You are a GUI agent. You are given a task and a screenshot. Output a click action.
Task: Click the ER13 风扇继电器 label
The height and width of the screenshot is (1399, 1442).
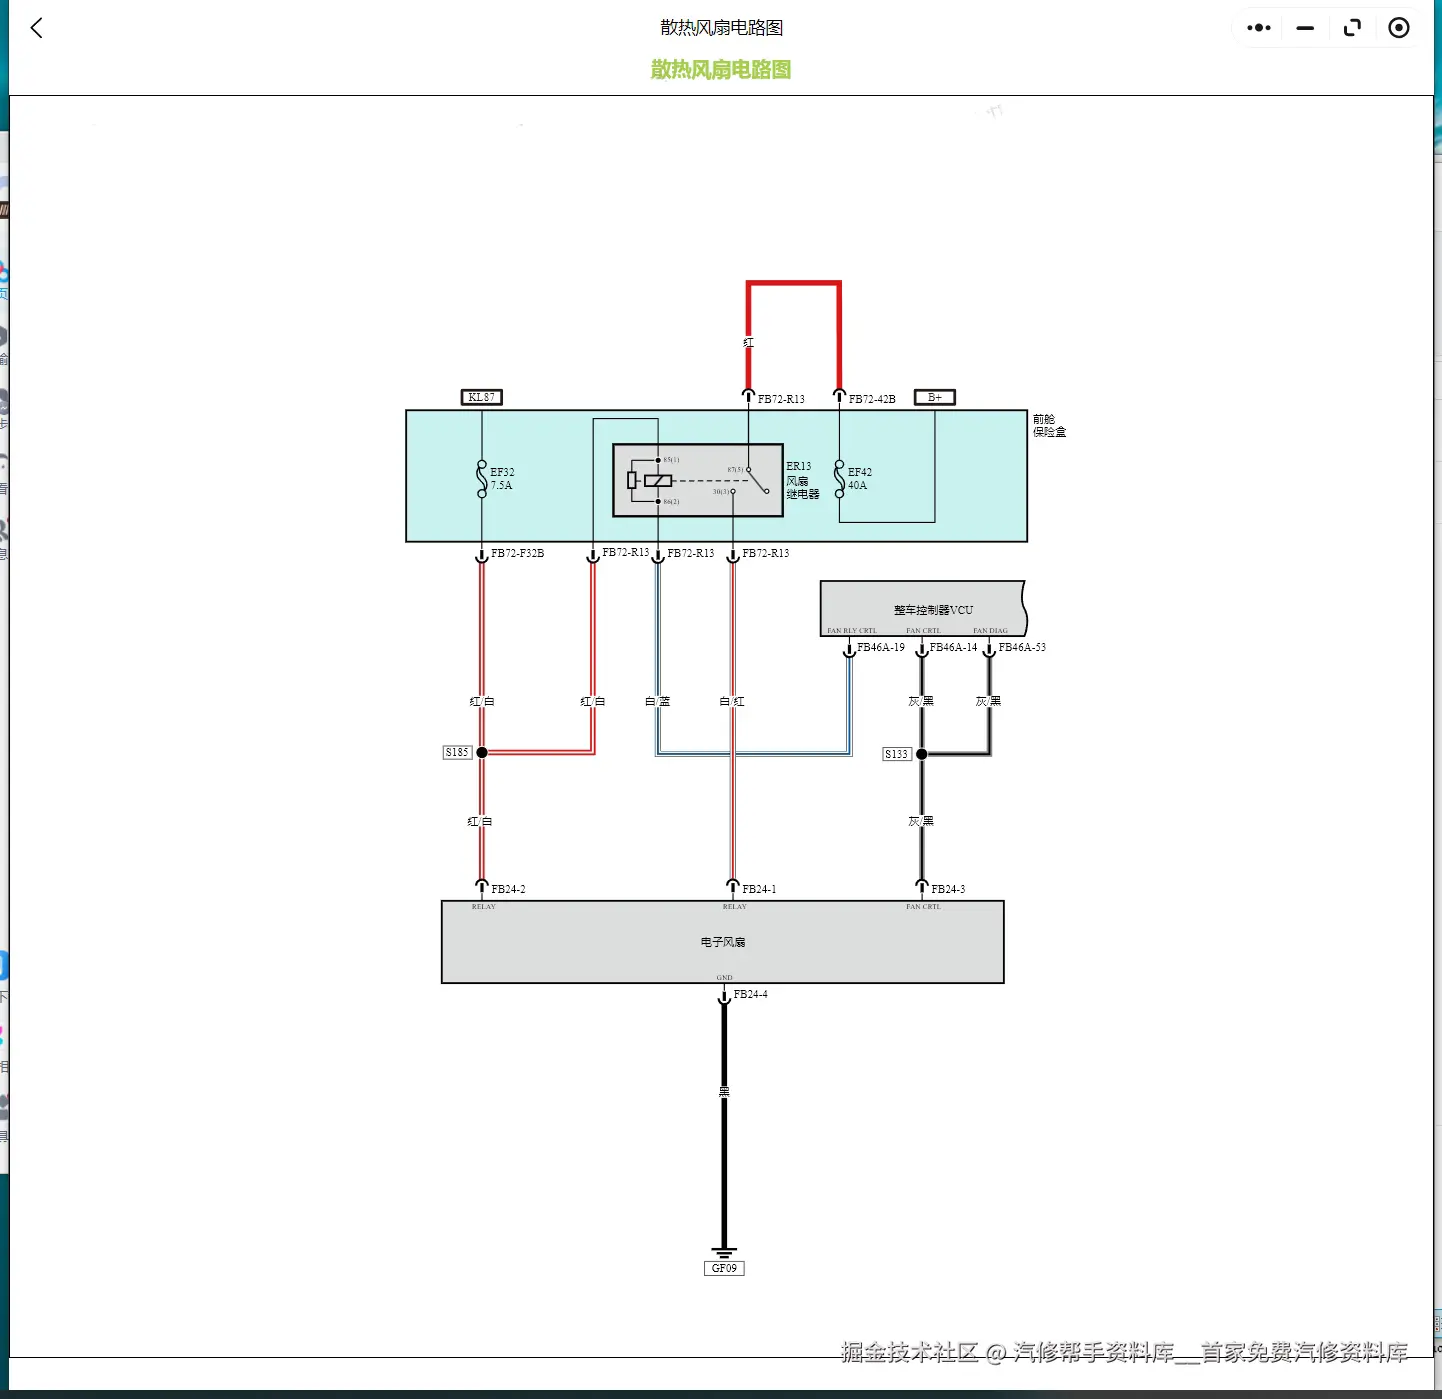[802, 480]
